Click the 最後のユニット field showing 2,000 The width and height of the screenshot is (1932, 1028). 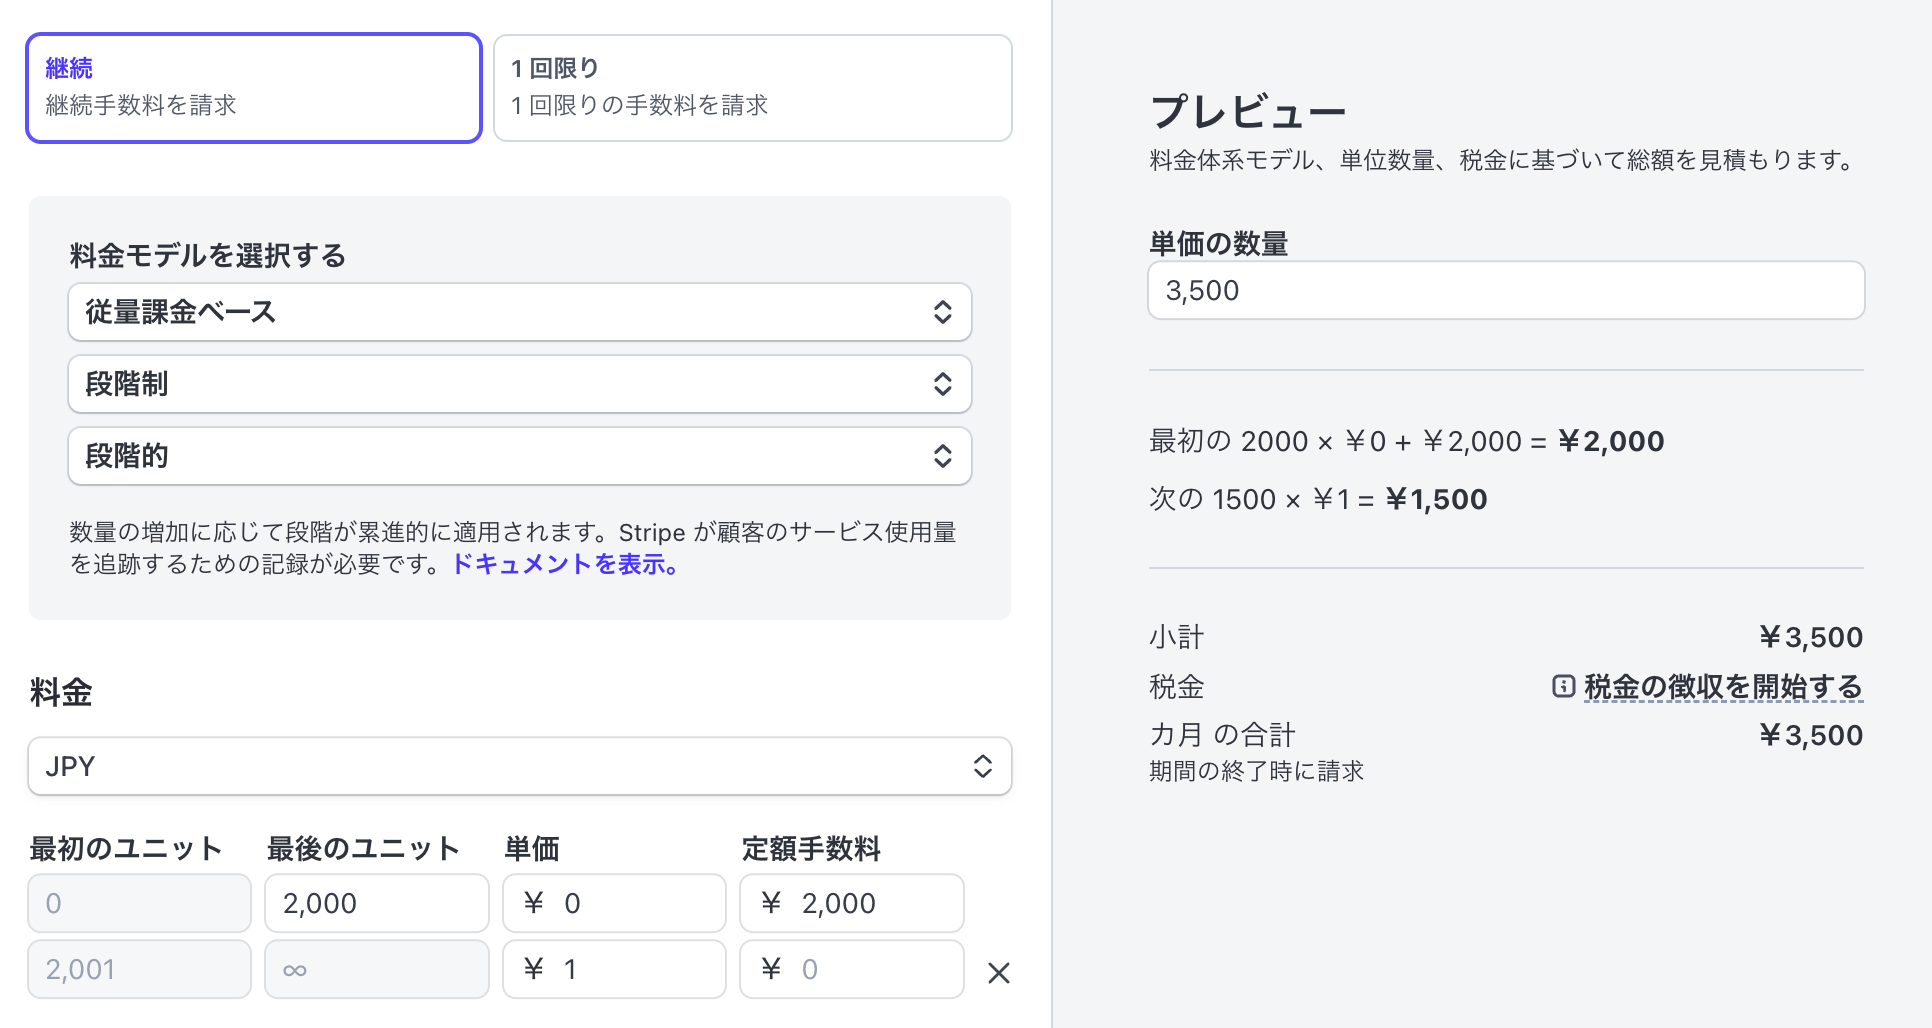(x=376, y=903)
